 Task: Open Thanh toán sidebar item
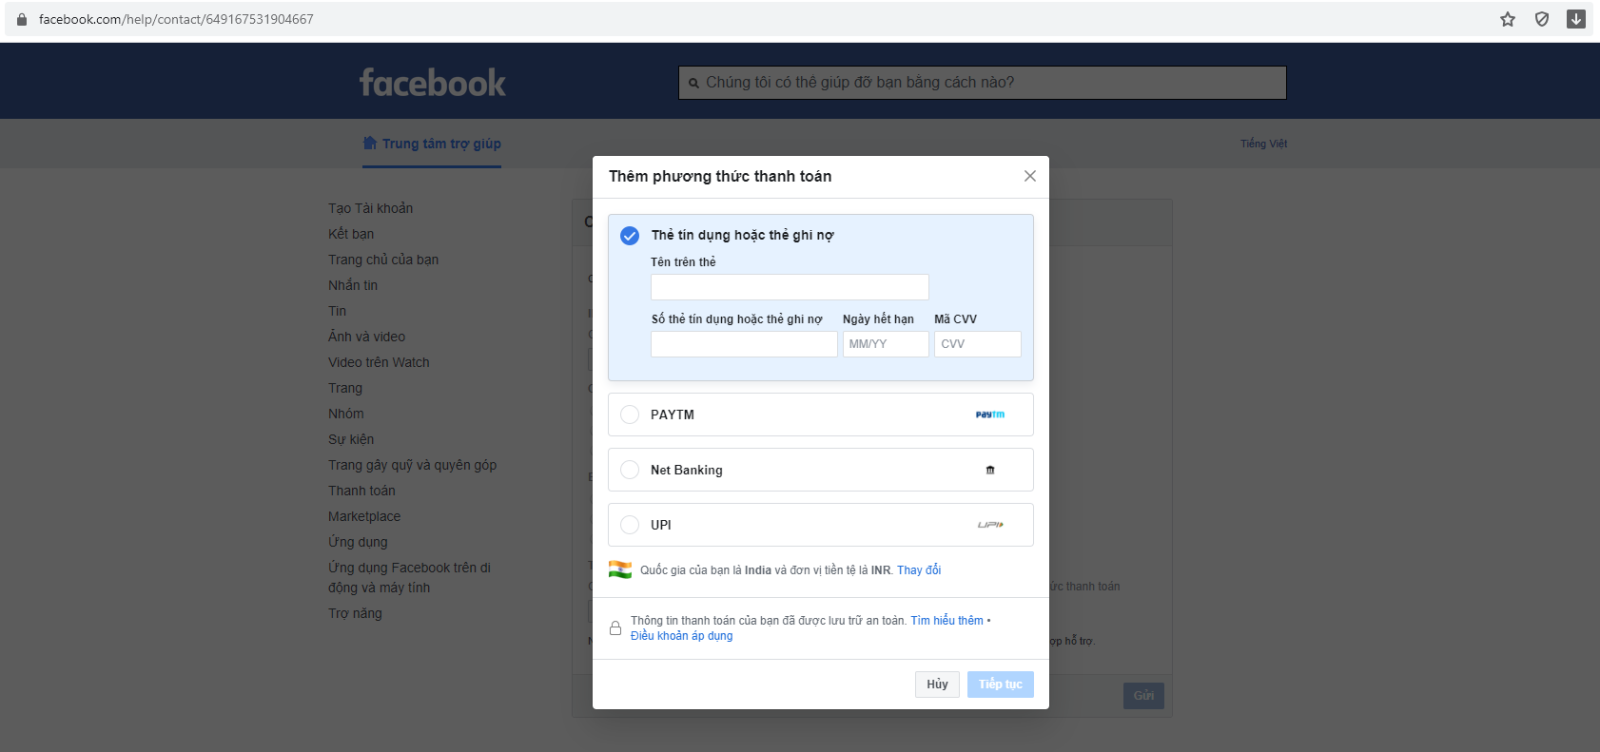(362, 491)
